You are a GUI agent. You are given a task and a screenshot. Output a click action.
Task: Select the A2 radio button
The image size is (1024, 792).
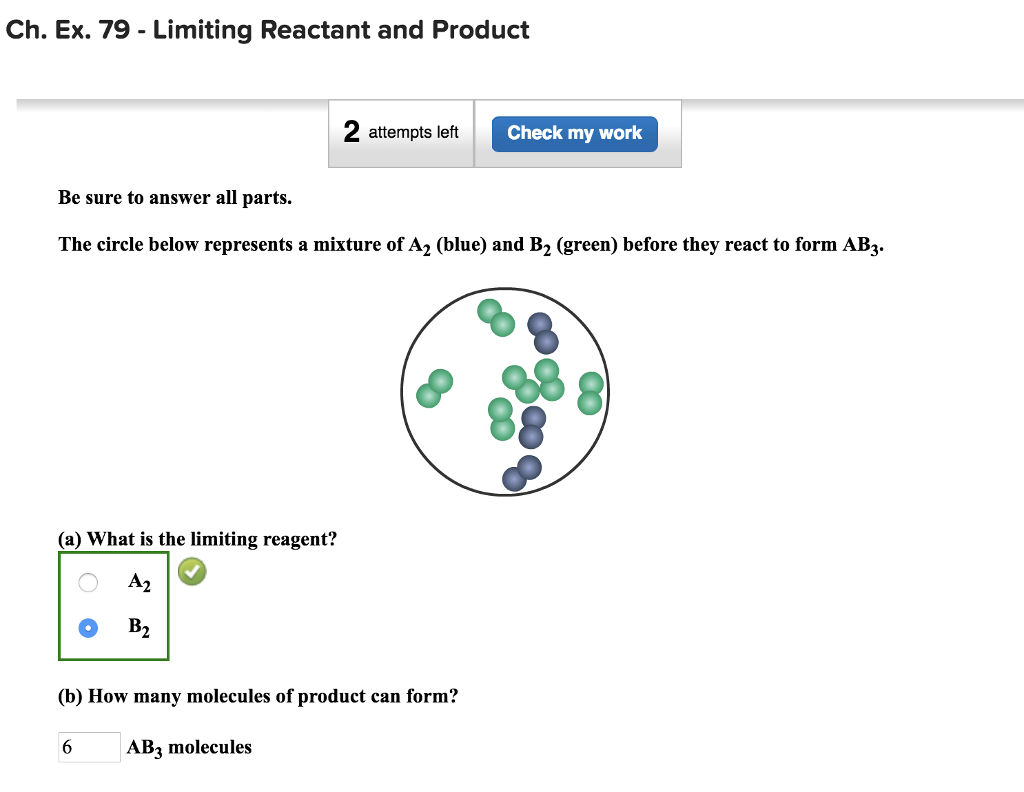click(87, 582)
